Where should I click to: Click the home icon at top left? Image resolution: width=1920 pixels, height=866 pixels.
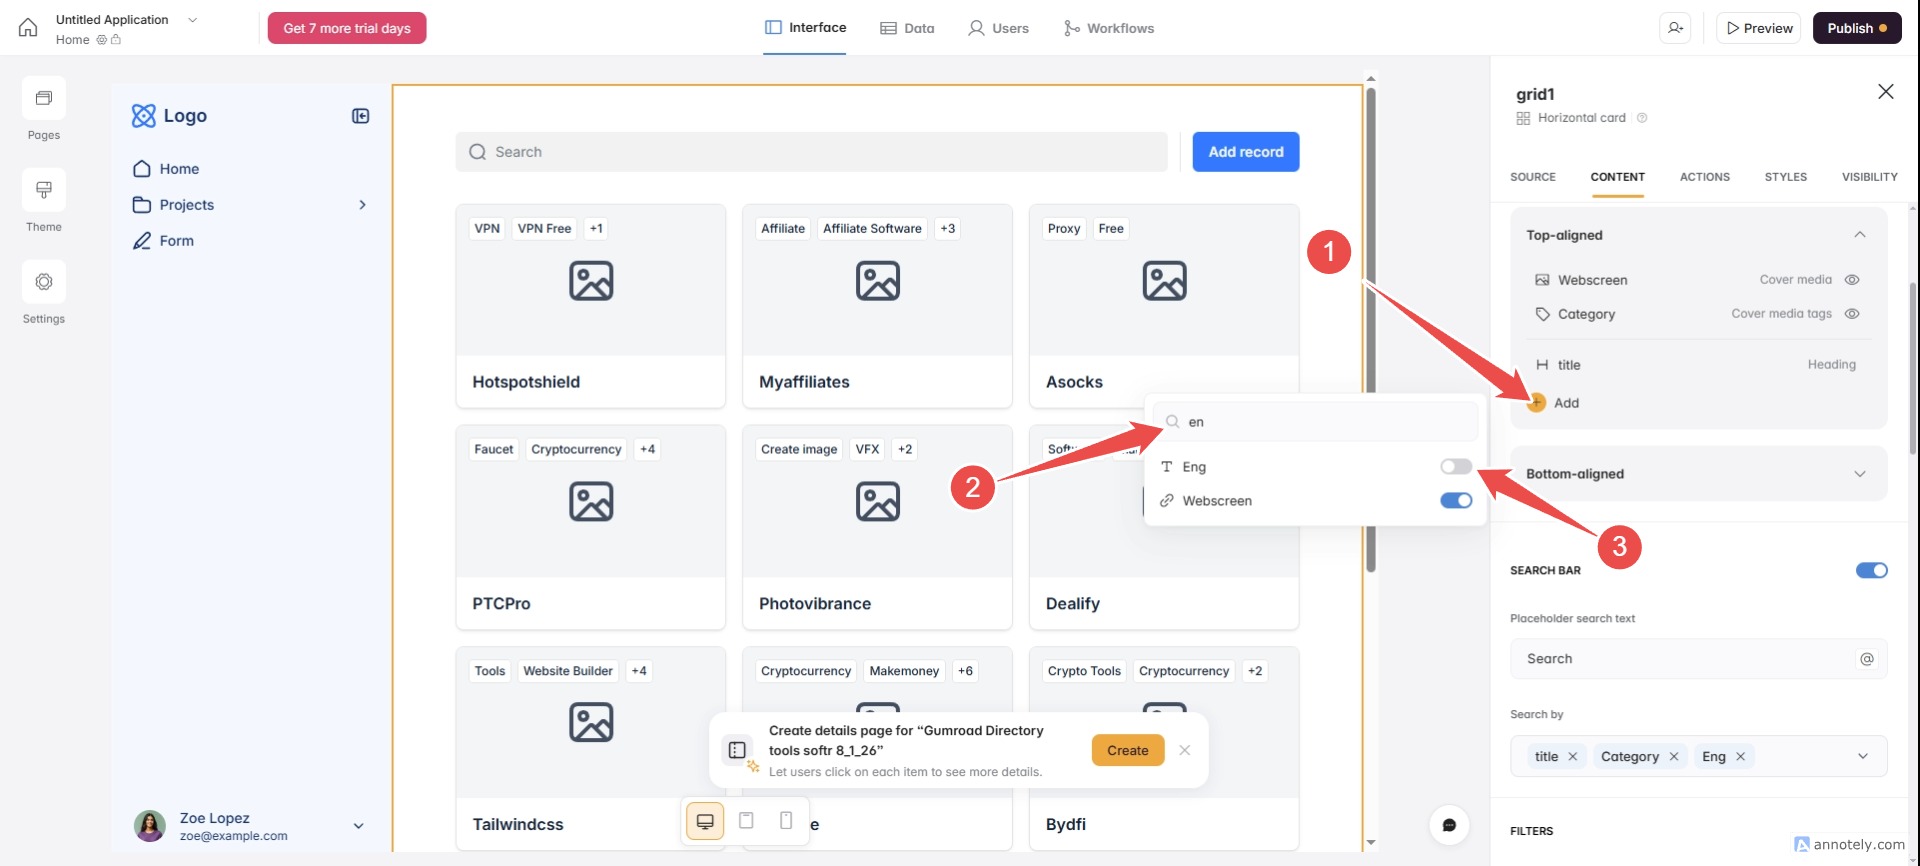[x=28, y=28]
